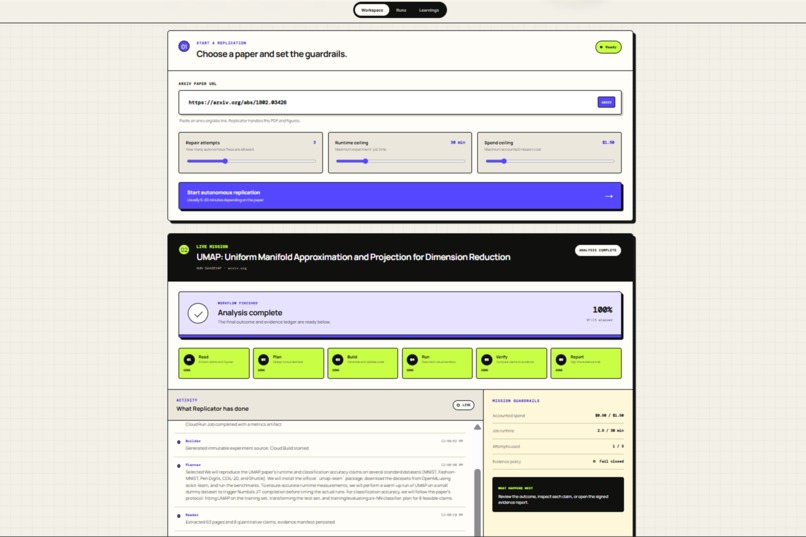Open the Learnings tab

tap(429, 10)
